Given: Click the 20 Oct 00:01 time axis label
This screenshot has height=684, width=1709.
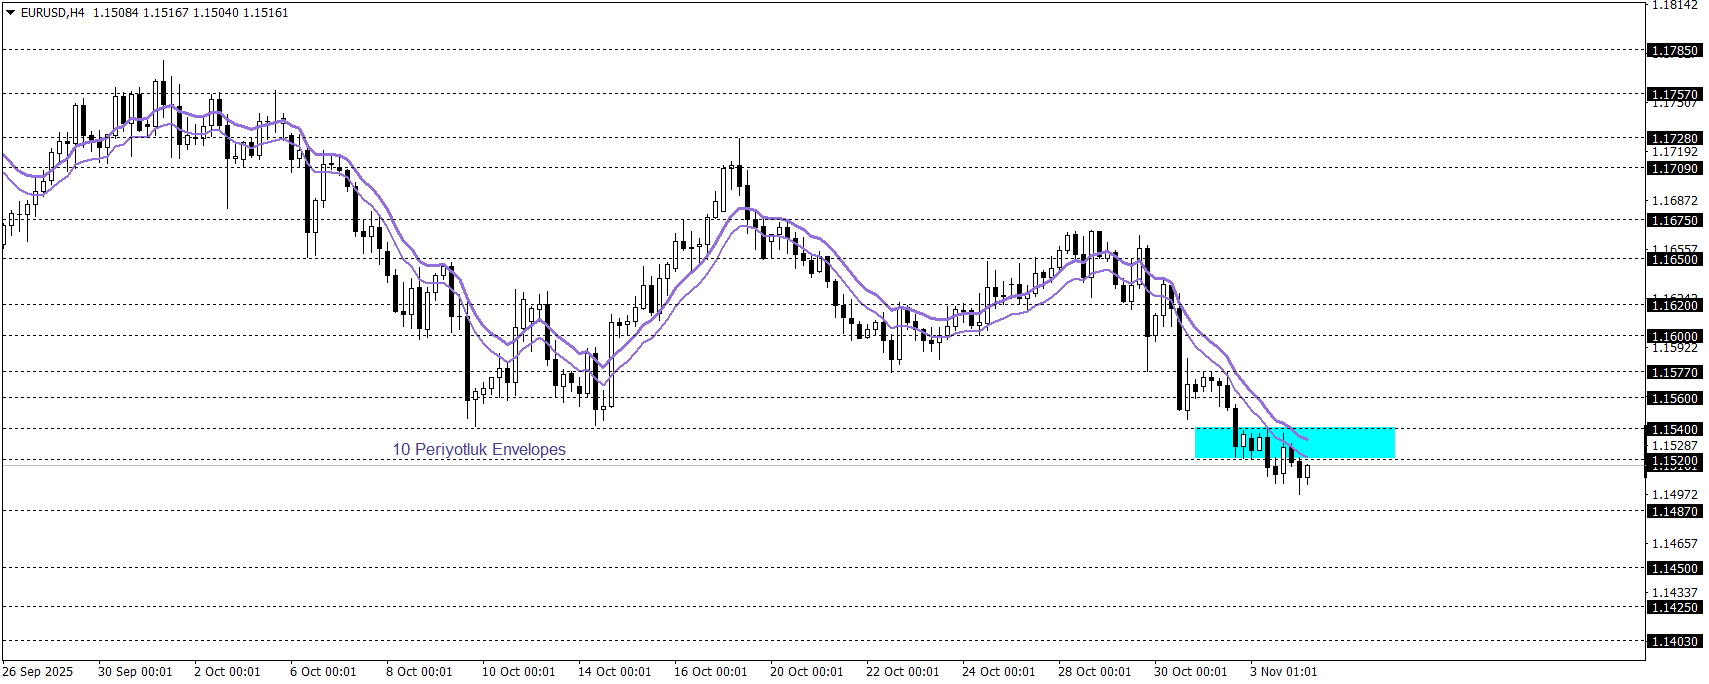Looking at the screenshot, I should tap(806, 671).
